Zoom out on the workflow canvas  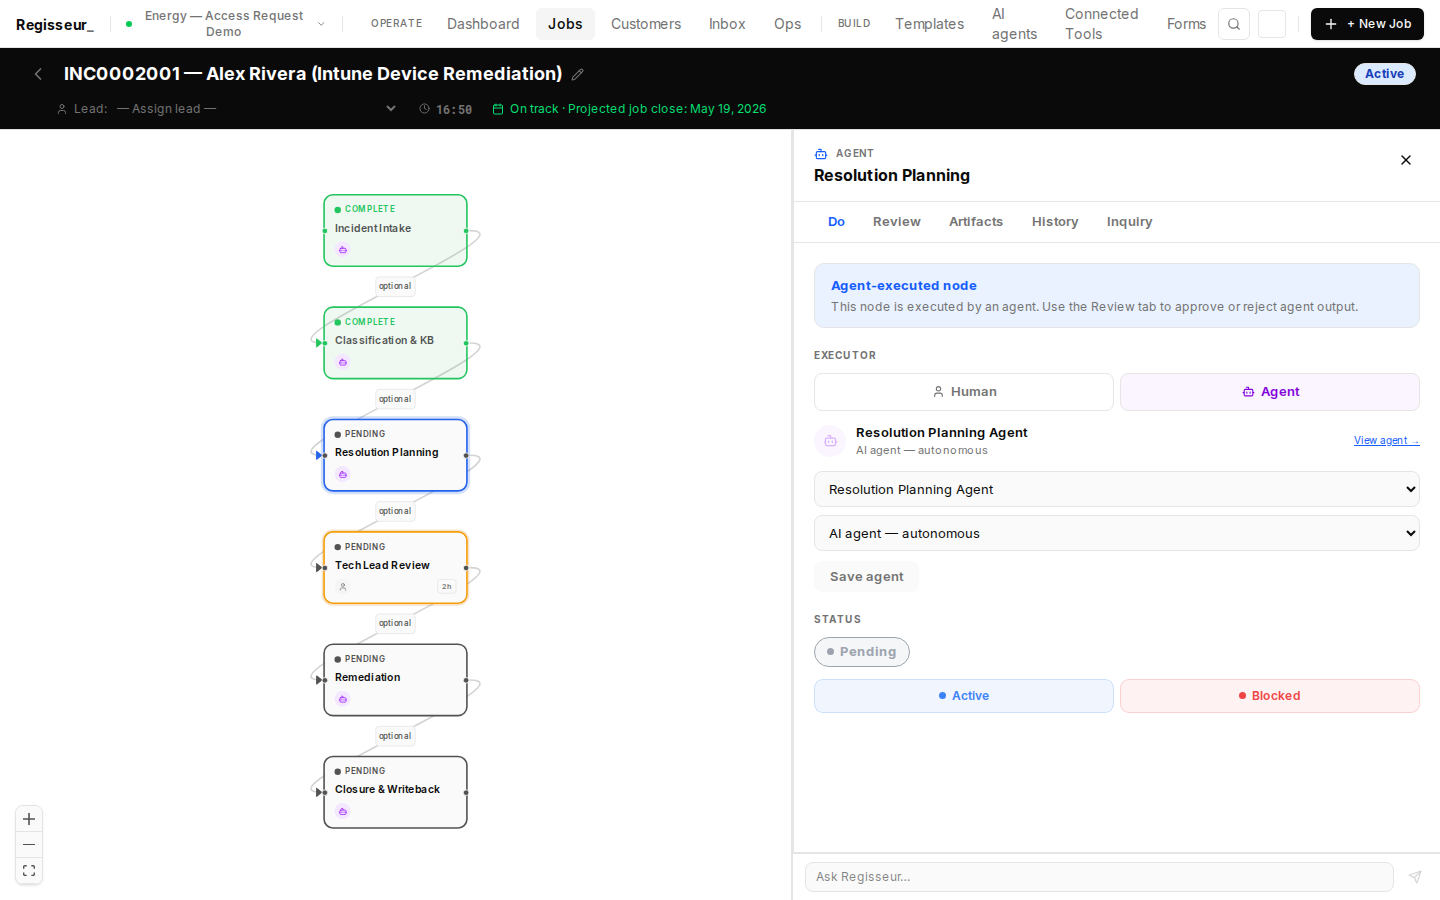click(x=29, y=845)
